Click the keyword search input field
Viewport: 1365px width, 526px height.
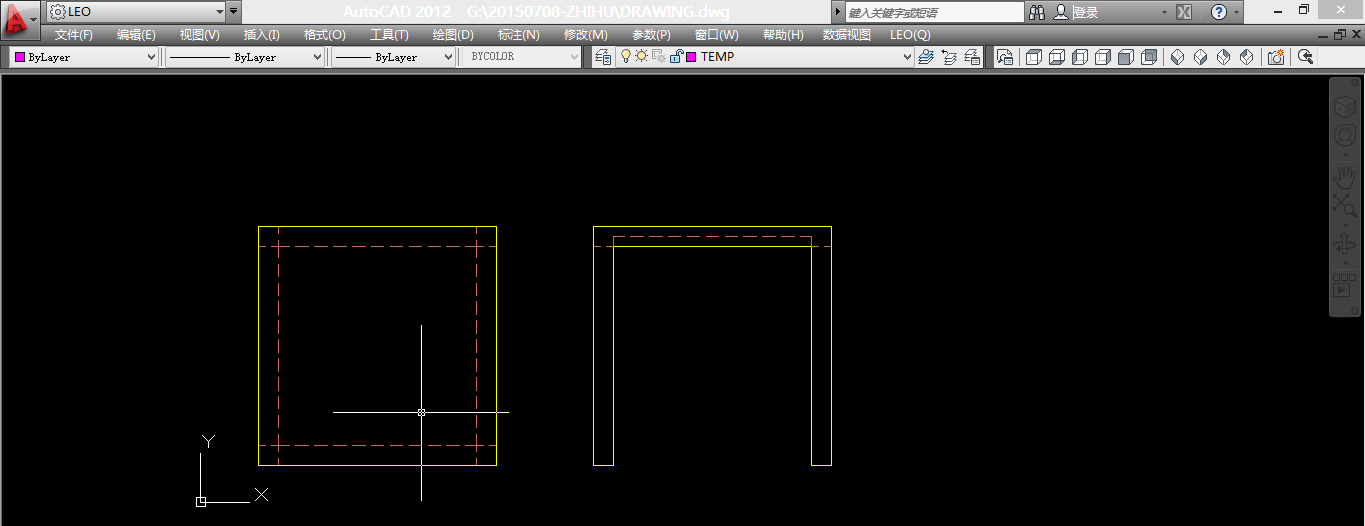[x=934, y=12]
